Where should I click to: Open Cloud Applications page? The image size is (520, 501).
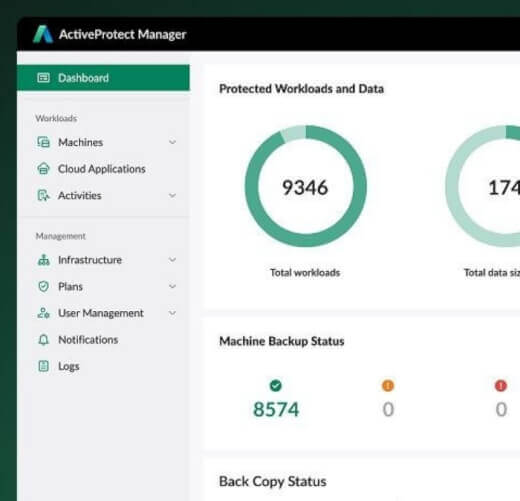(102, 169)
